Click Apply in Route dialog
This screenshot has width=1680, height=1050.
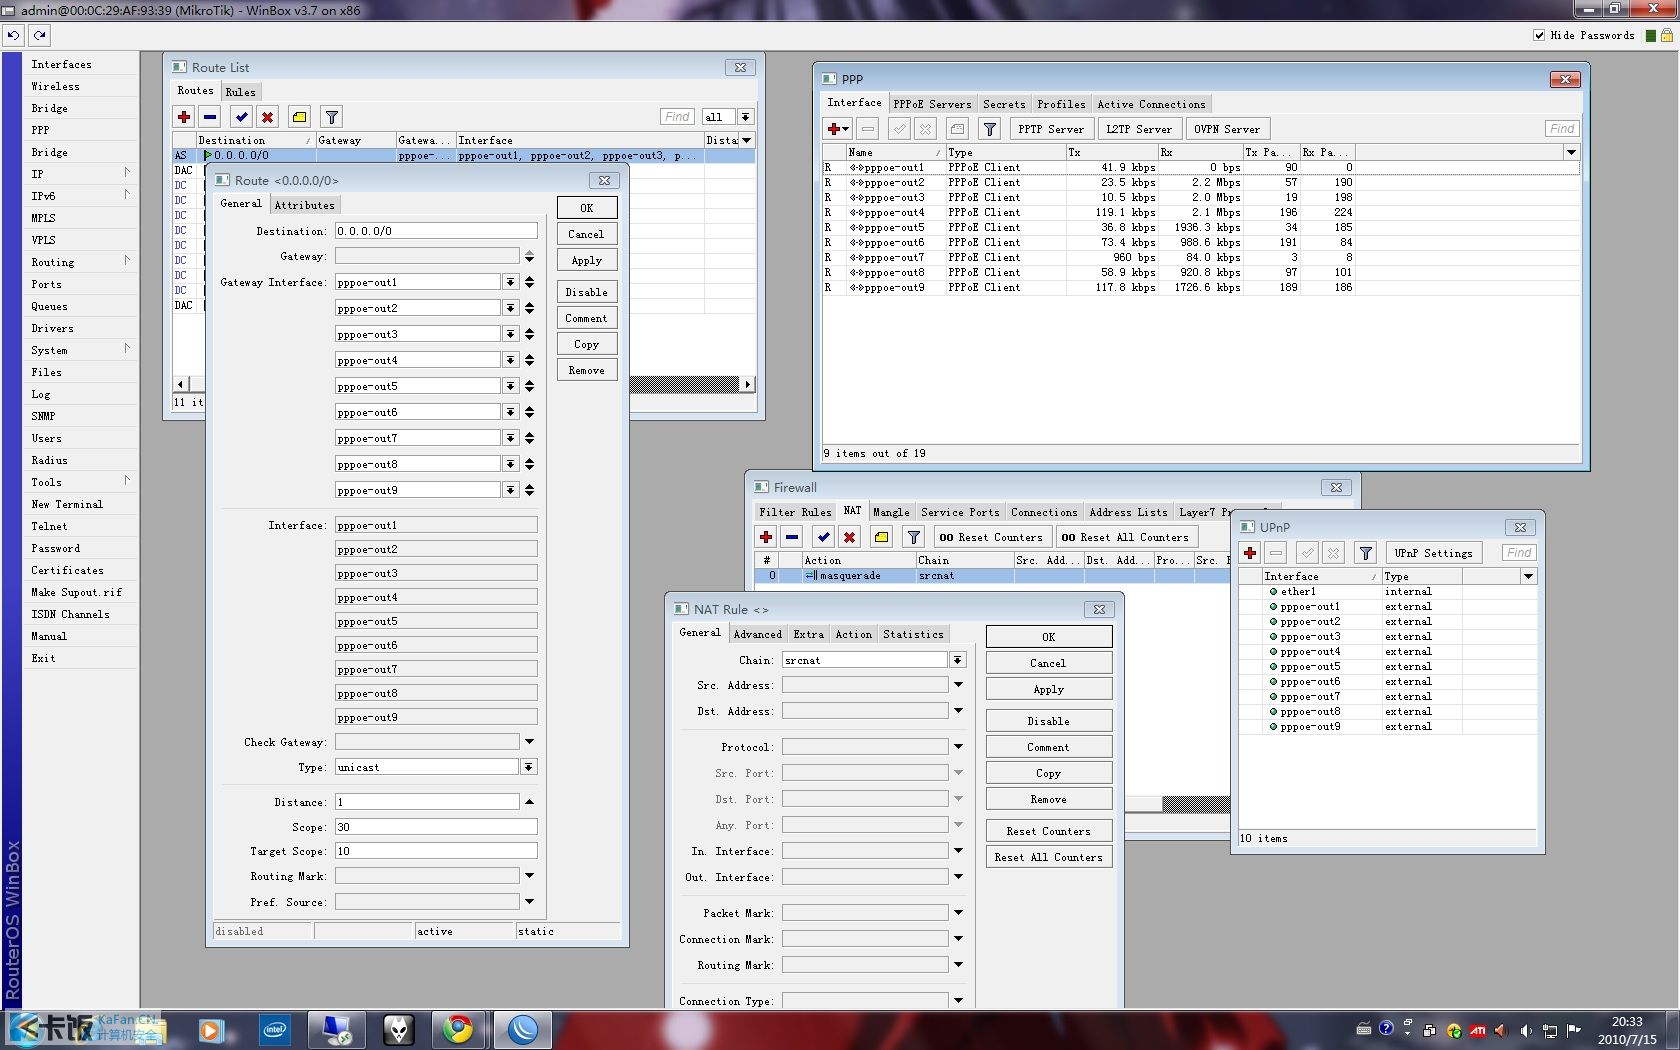tap(587, 260)
